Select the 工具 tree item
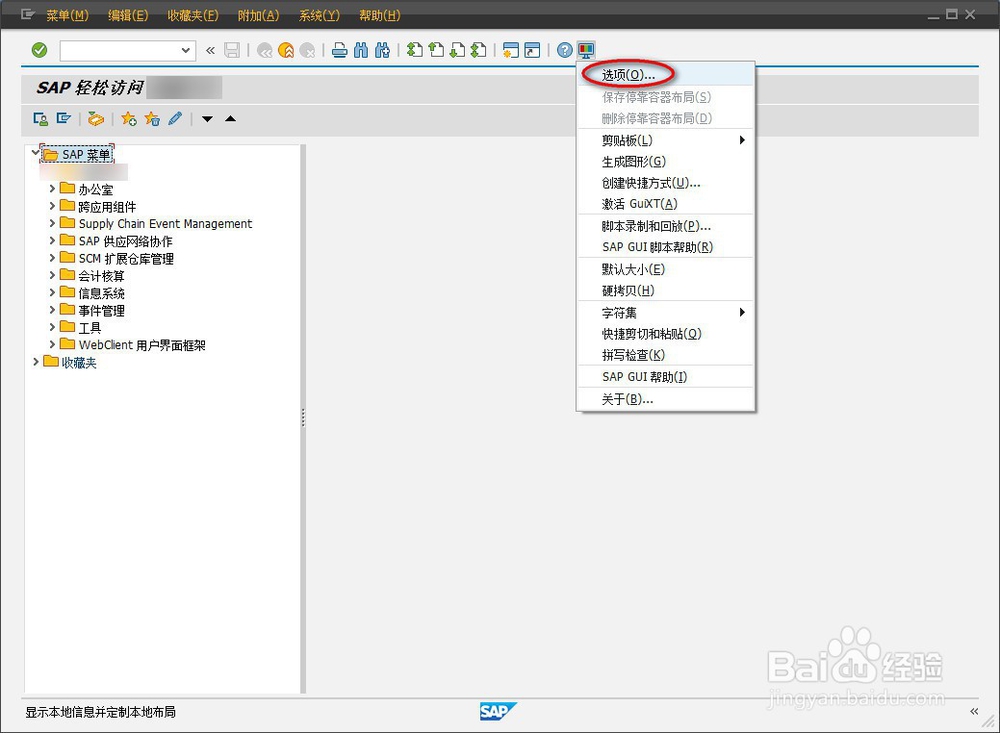1000x733 pixels. click(90, 328)
